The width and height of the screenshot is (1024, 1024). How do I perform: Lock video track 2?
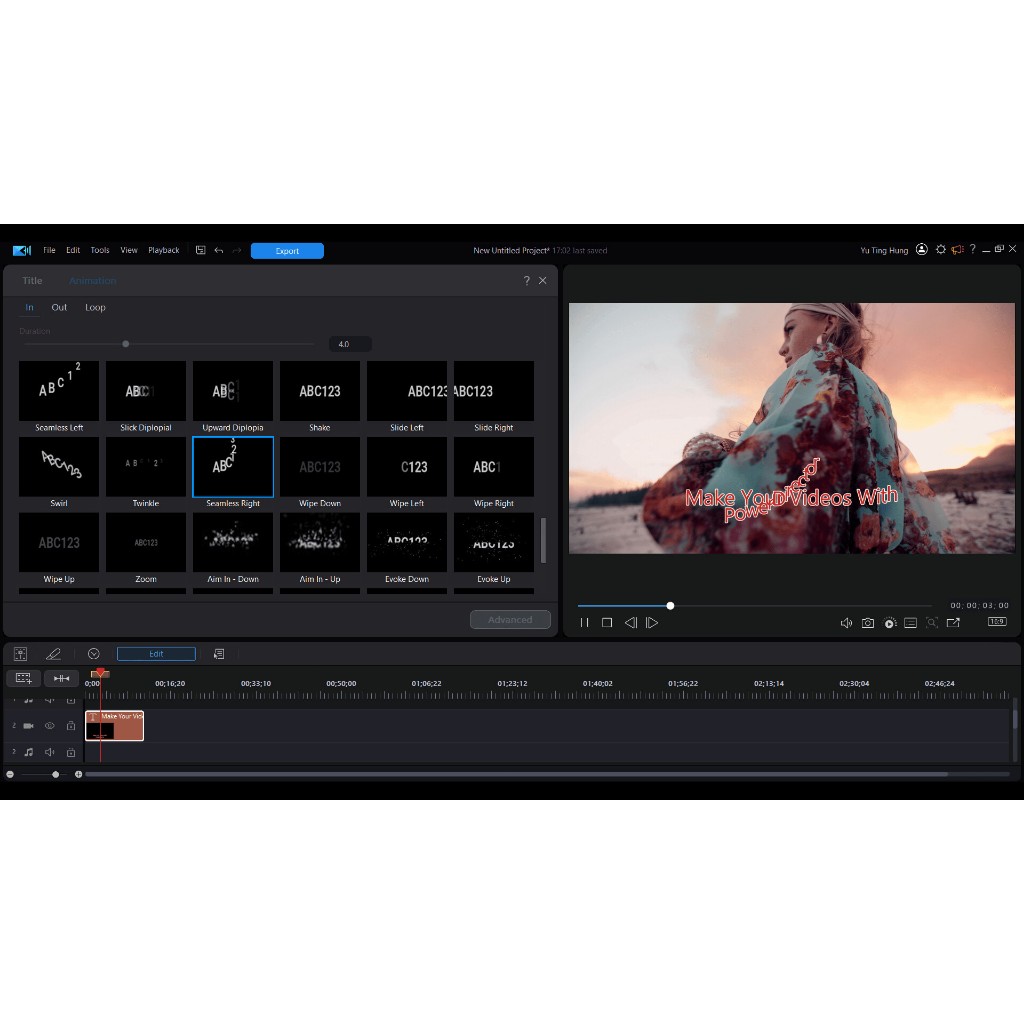pos(71,726)
